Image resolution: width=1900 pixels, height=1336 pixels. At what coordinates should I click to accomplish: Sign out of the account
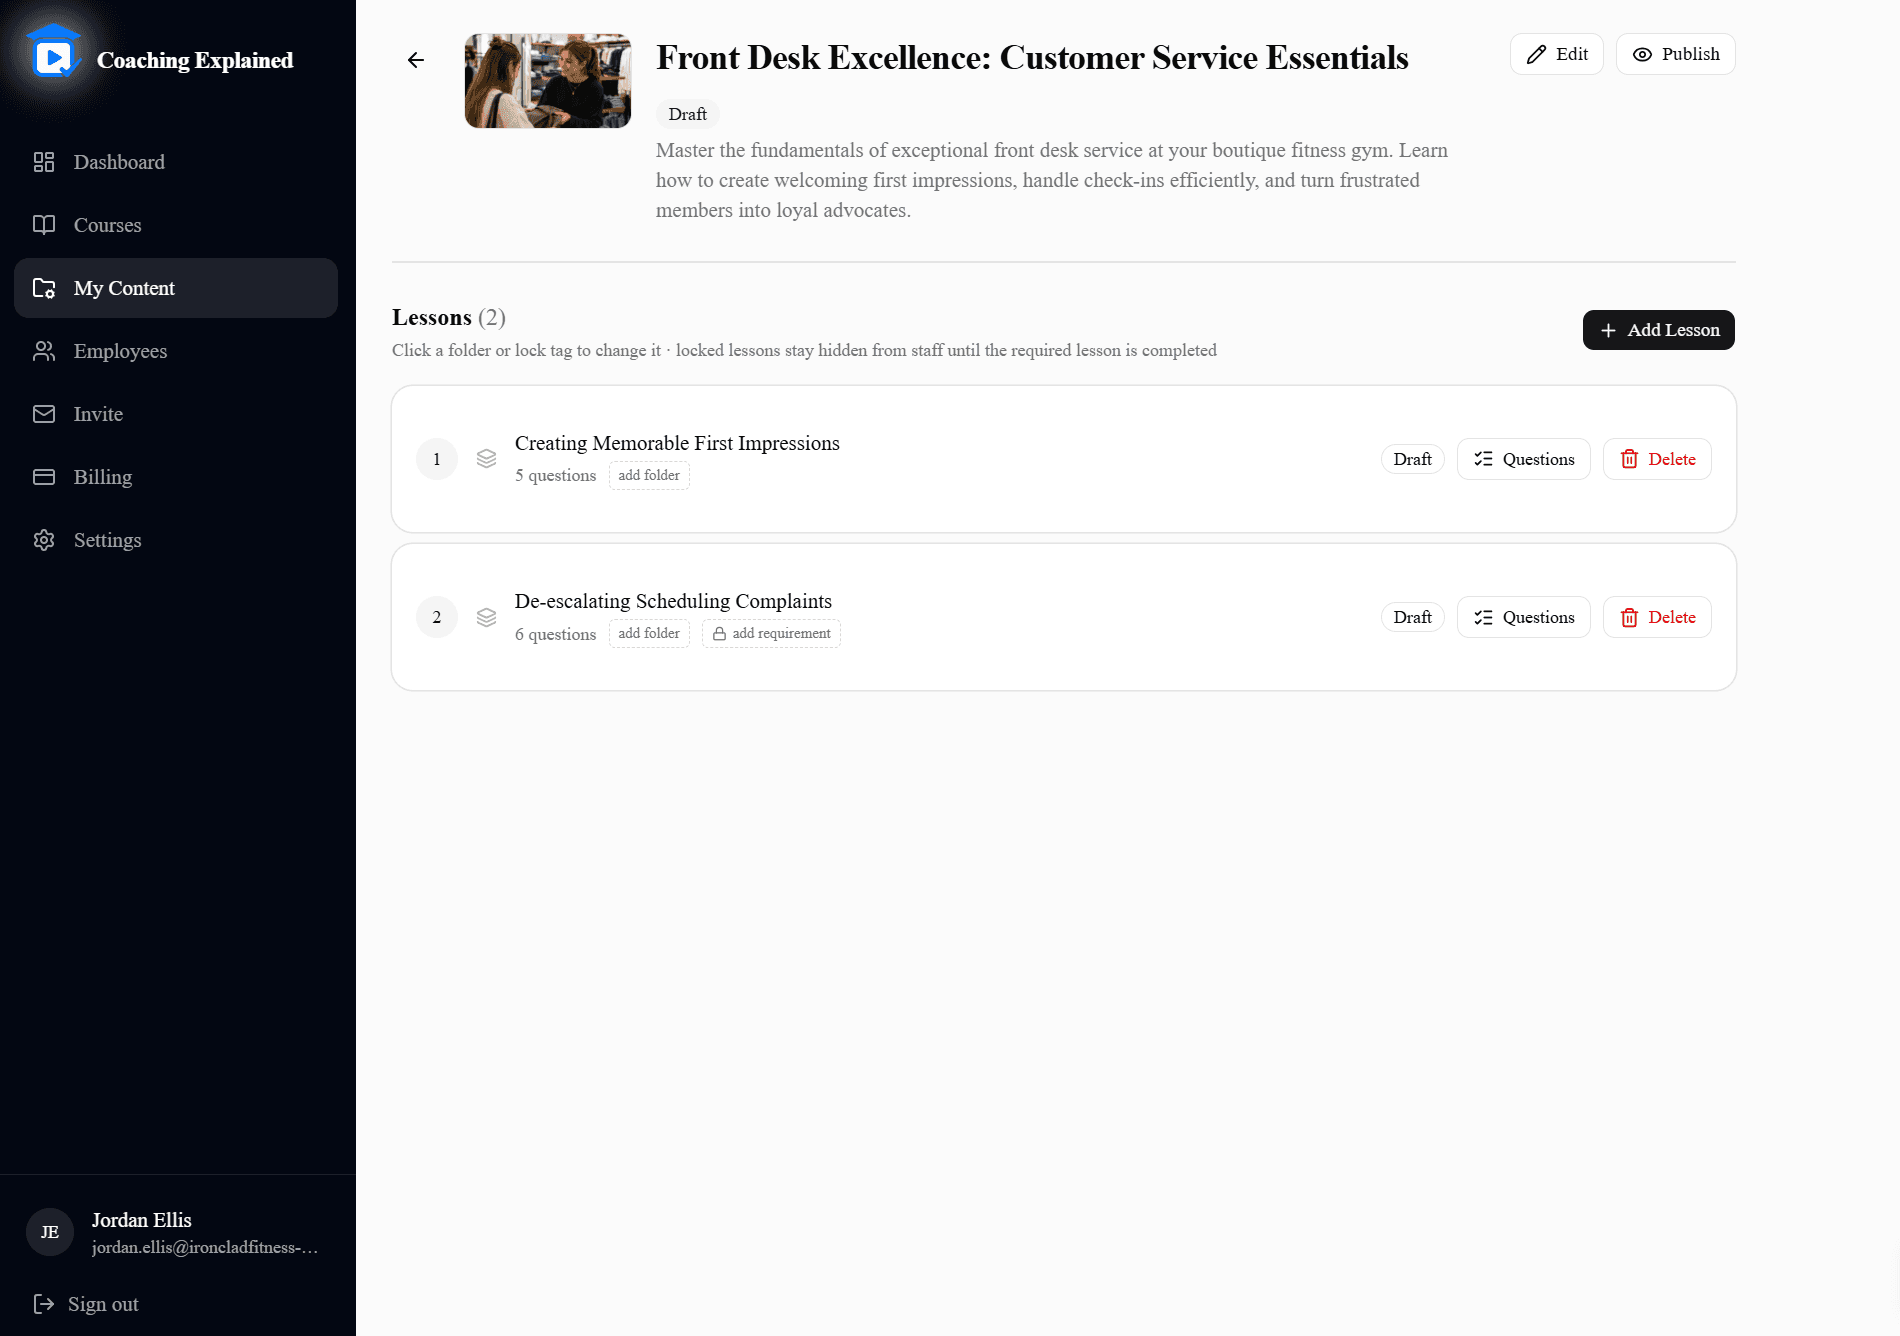coord(86,1304)
